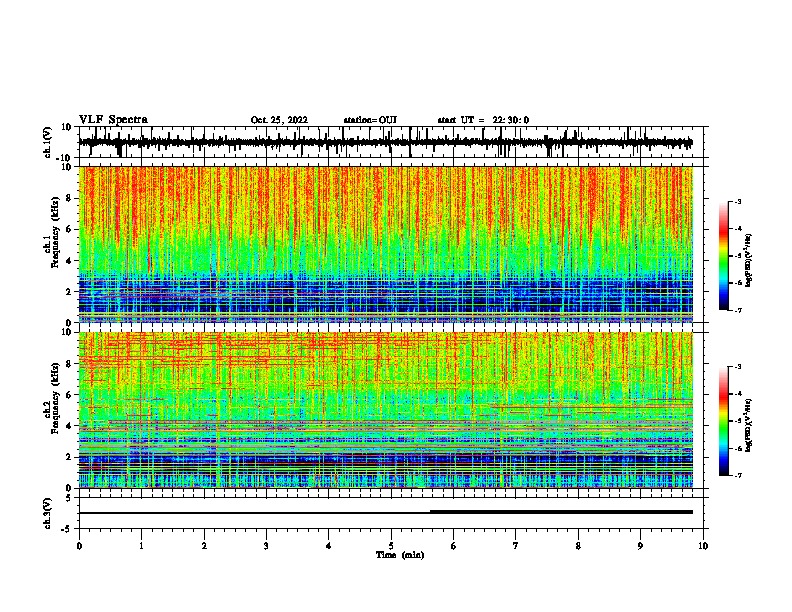Click the '-3' value on ch.1 colorbar
The image size is (792, 612).
(738, 201)
